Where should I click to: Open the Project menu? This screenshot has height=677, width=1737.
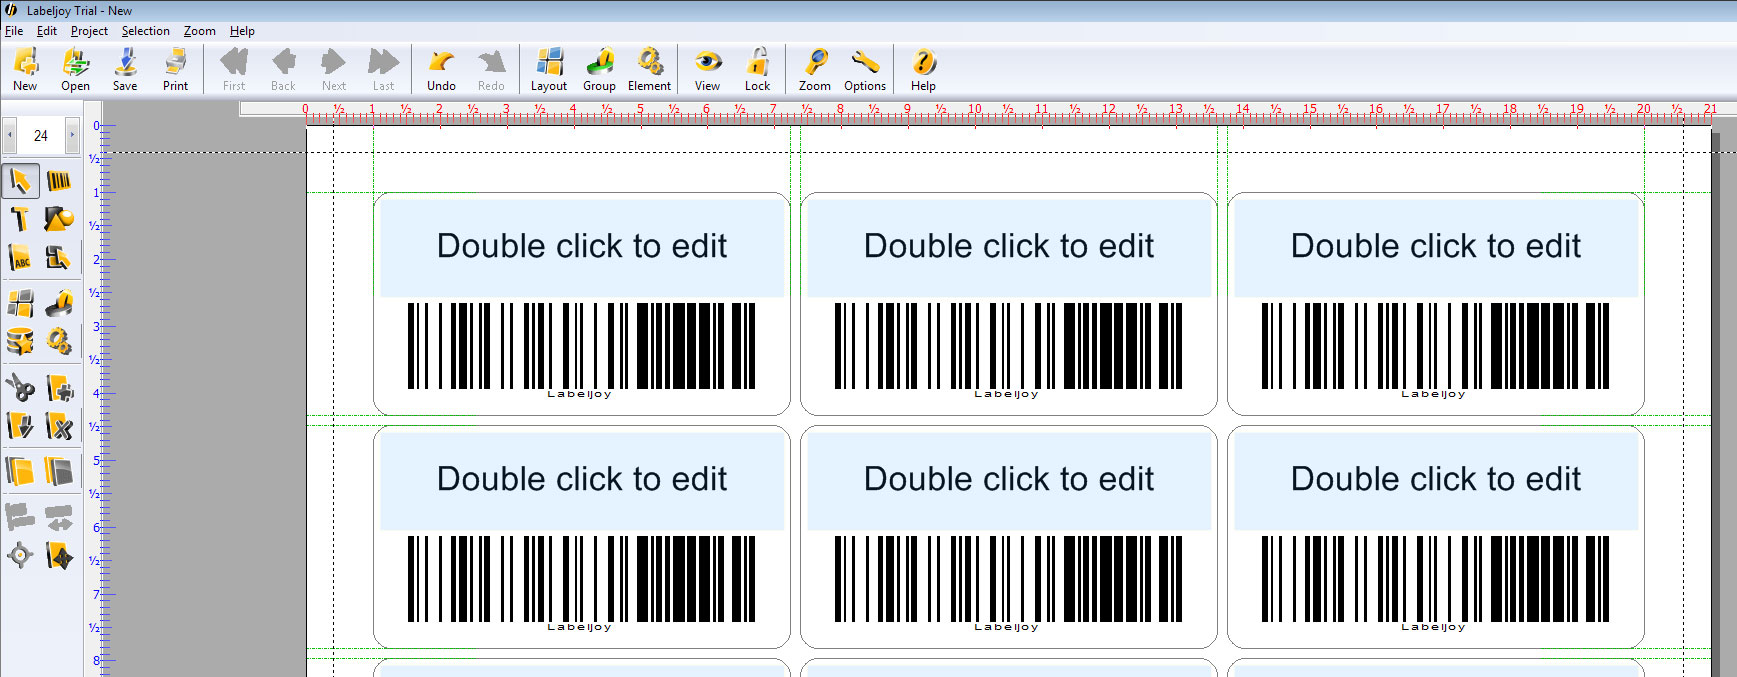coord(89,31)
